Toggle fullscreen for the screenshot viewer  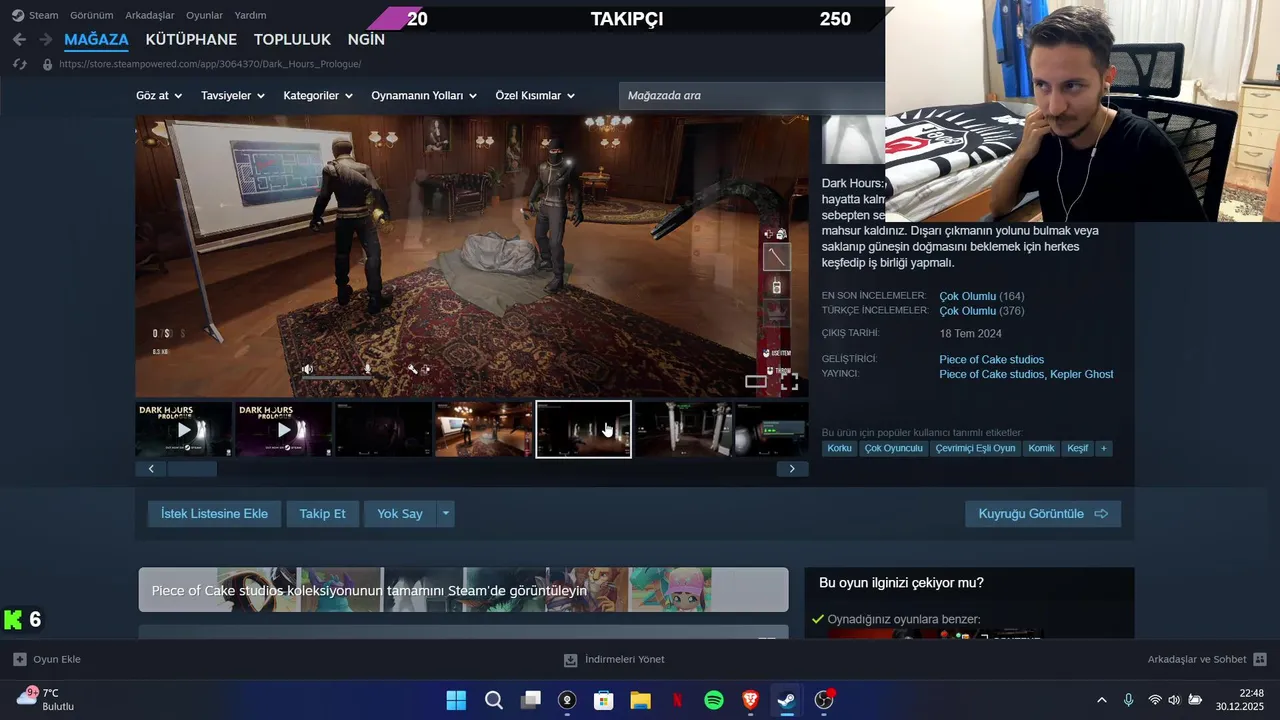point(789,381)
